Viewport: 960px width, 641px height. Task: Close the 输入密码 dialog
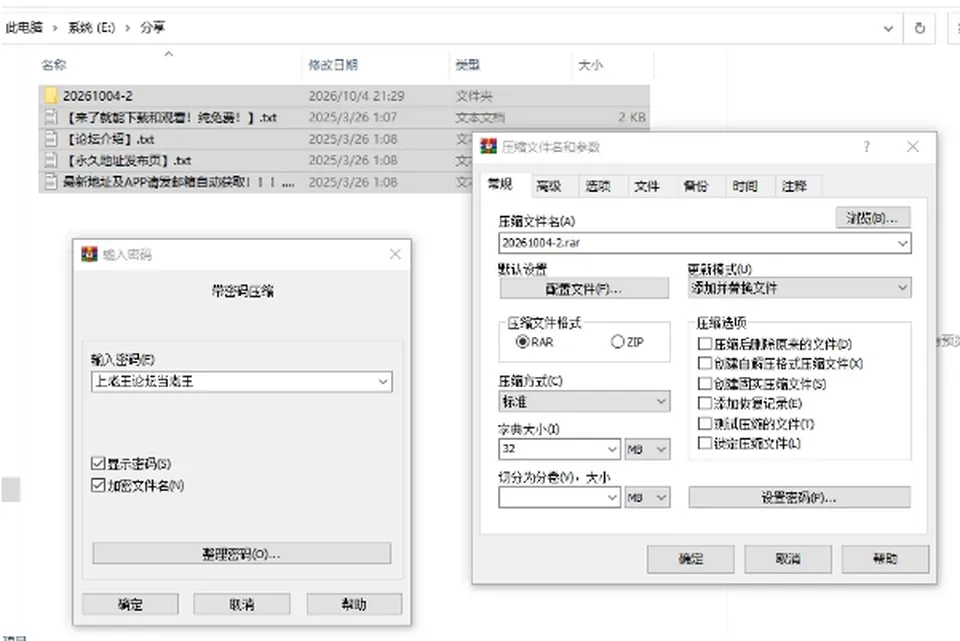(396, 254)
